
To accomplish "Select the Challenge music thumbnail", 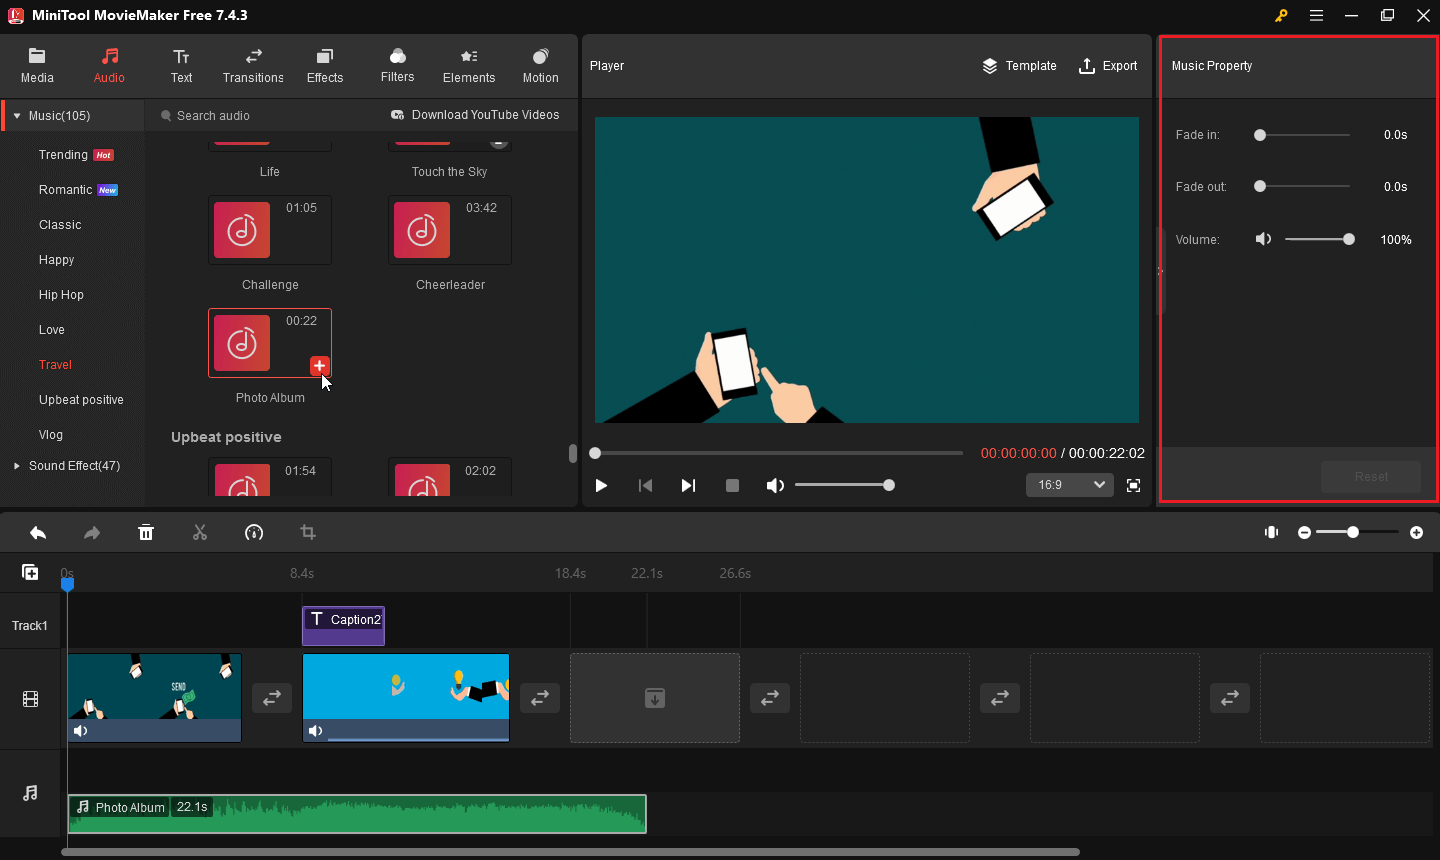I will click(x=270, y=230).
